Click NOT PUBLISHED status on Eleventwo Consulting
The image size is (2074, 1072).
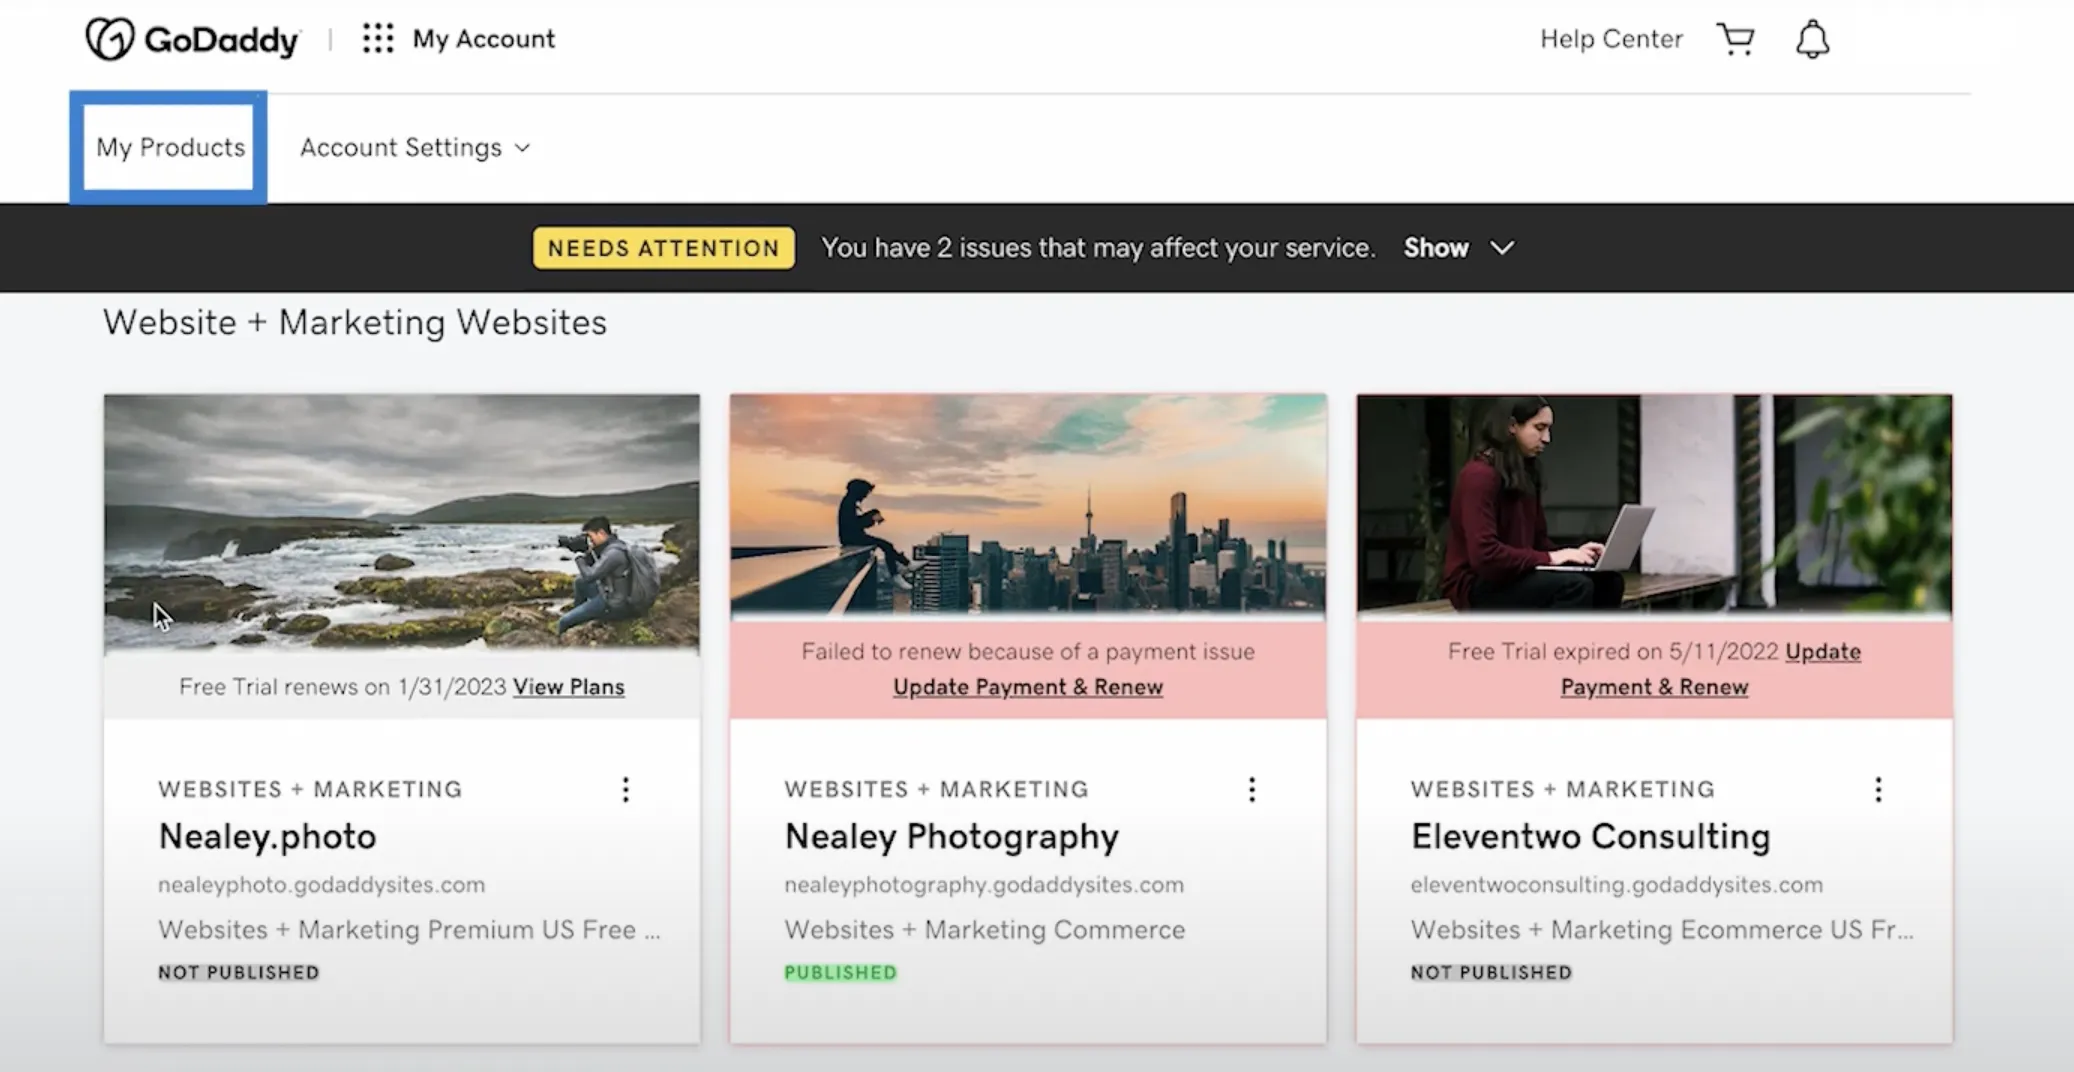pos(1491,972)
